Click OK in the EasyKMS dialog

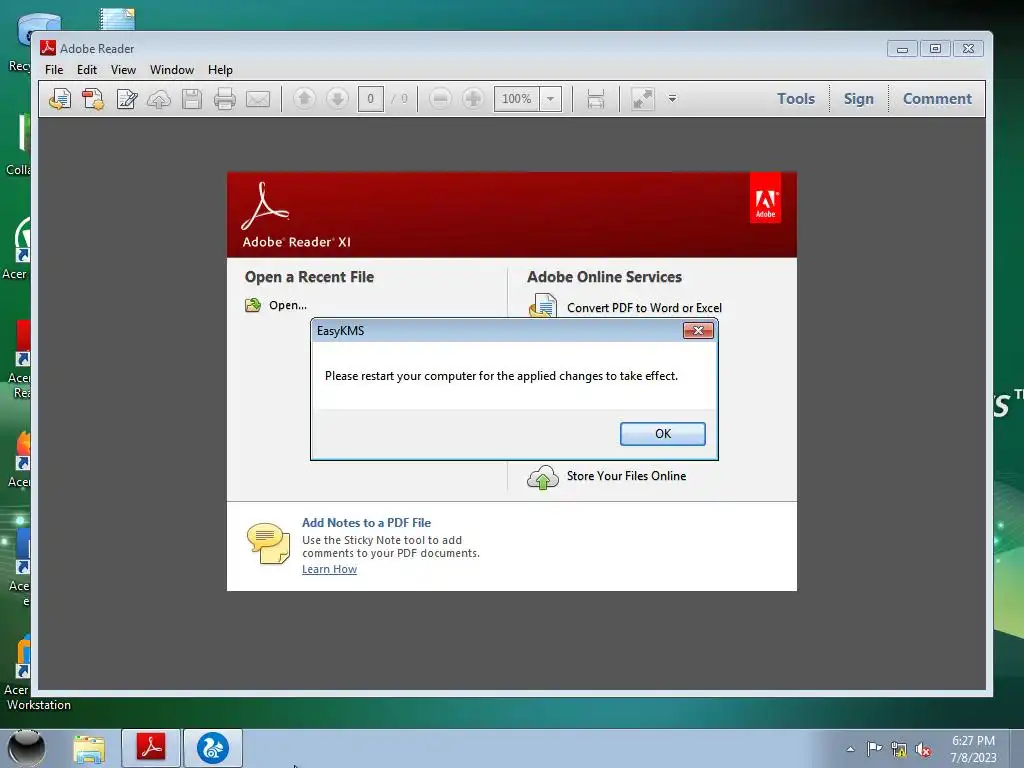662,434
